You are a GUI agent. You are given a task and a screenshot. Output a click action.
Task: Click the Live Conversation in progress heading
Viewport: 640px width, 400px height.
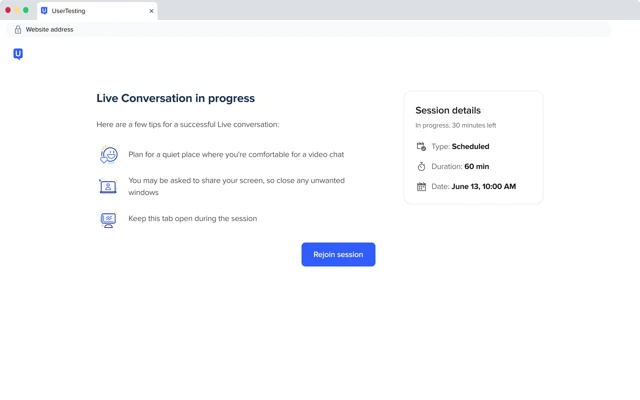(x=176, y=98)
